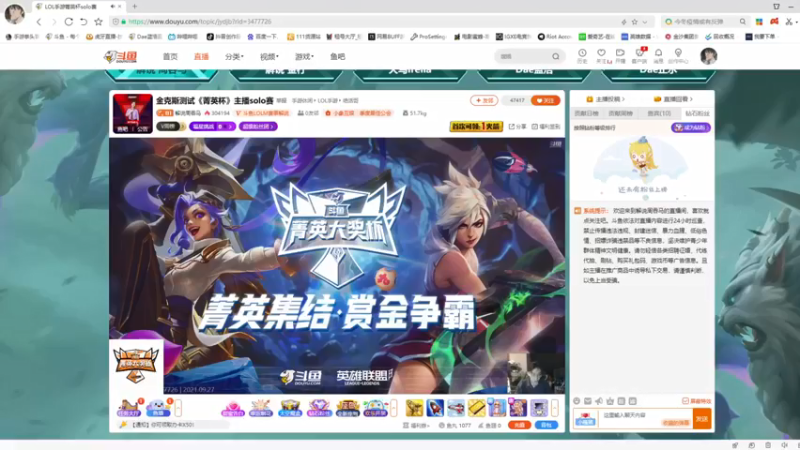The width and height of the screenshot is (800, 450).
Task: Click the fan badge selector left of chat input
Action: pos(585,419)
